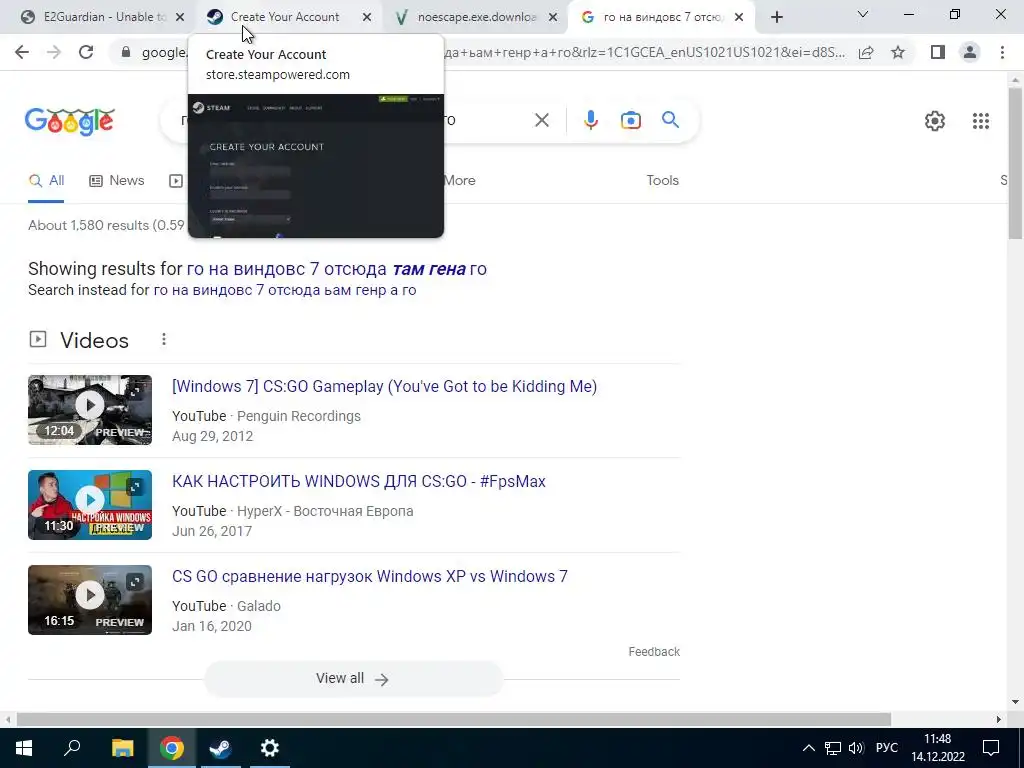
Task: Close the noescape.exe tab
Action: (553, 18)
